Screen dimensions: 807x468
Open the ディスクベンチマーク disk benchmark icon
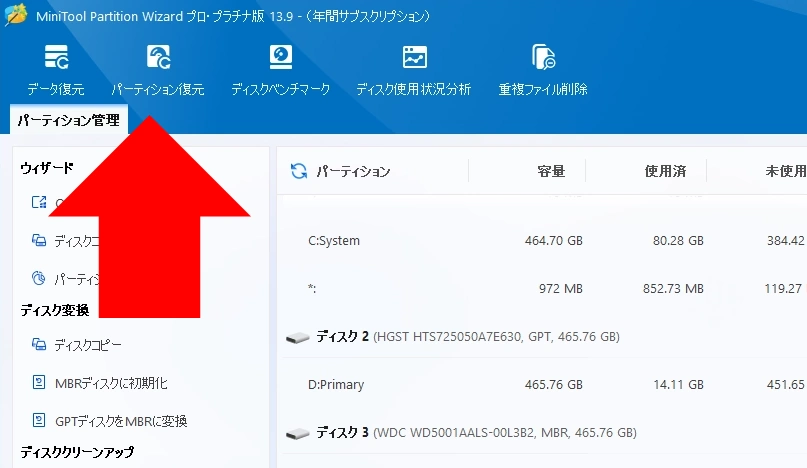click(x=280, y=57)
